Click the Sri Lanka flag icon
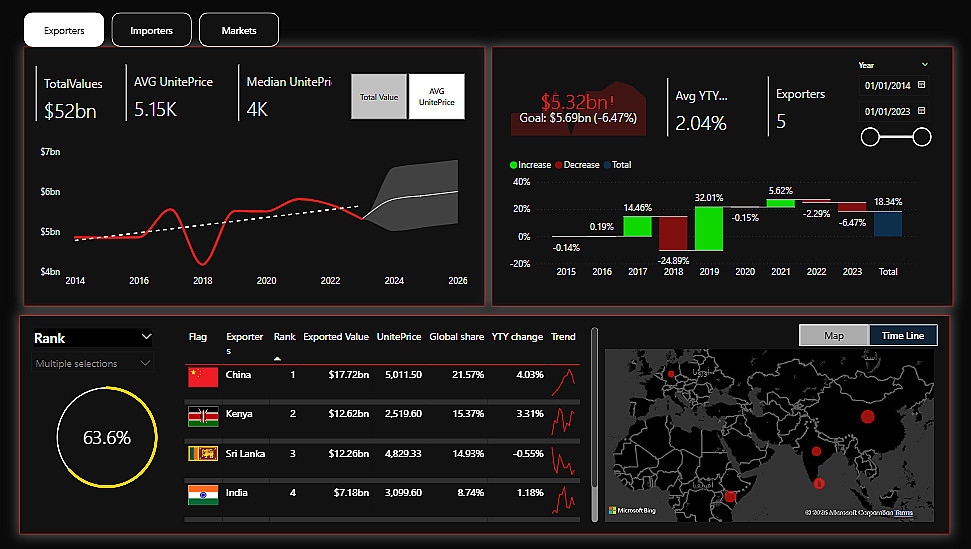This screenshot has width=971, height=549. click(x=203, y=453)
